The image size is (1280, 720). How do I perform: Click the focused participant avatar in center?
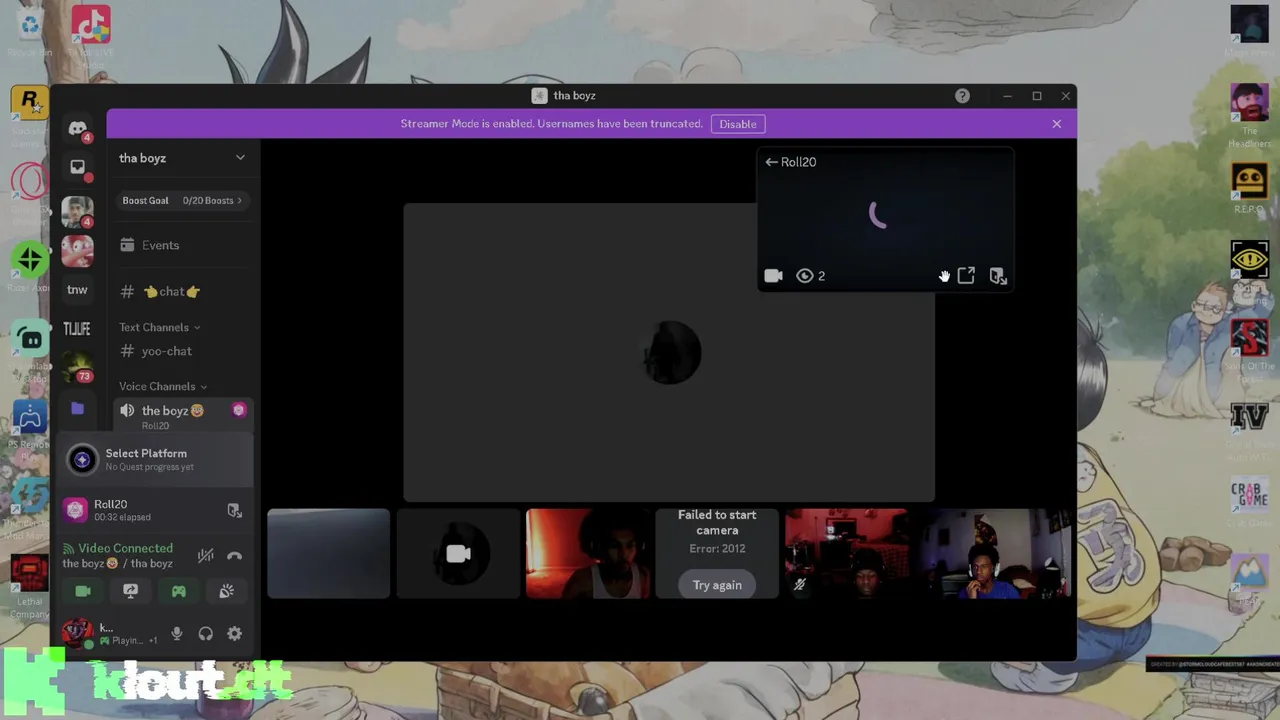coord(670,352)
